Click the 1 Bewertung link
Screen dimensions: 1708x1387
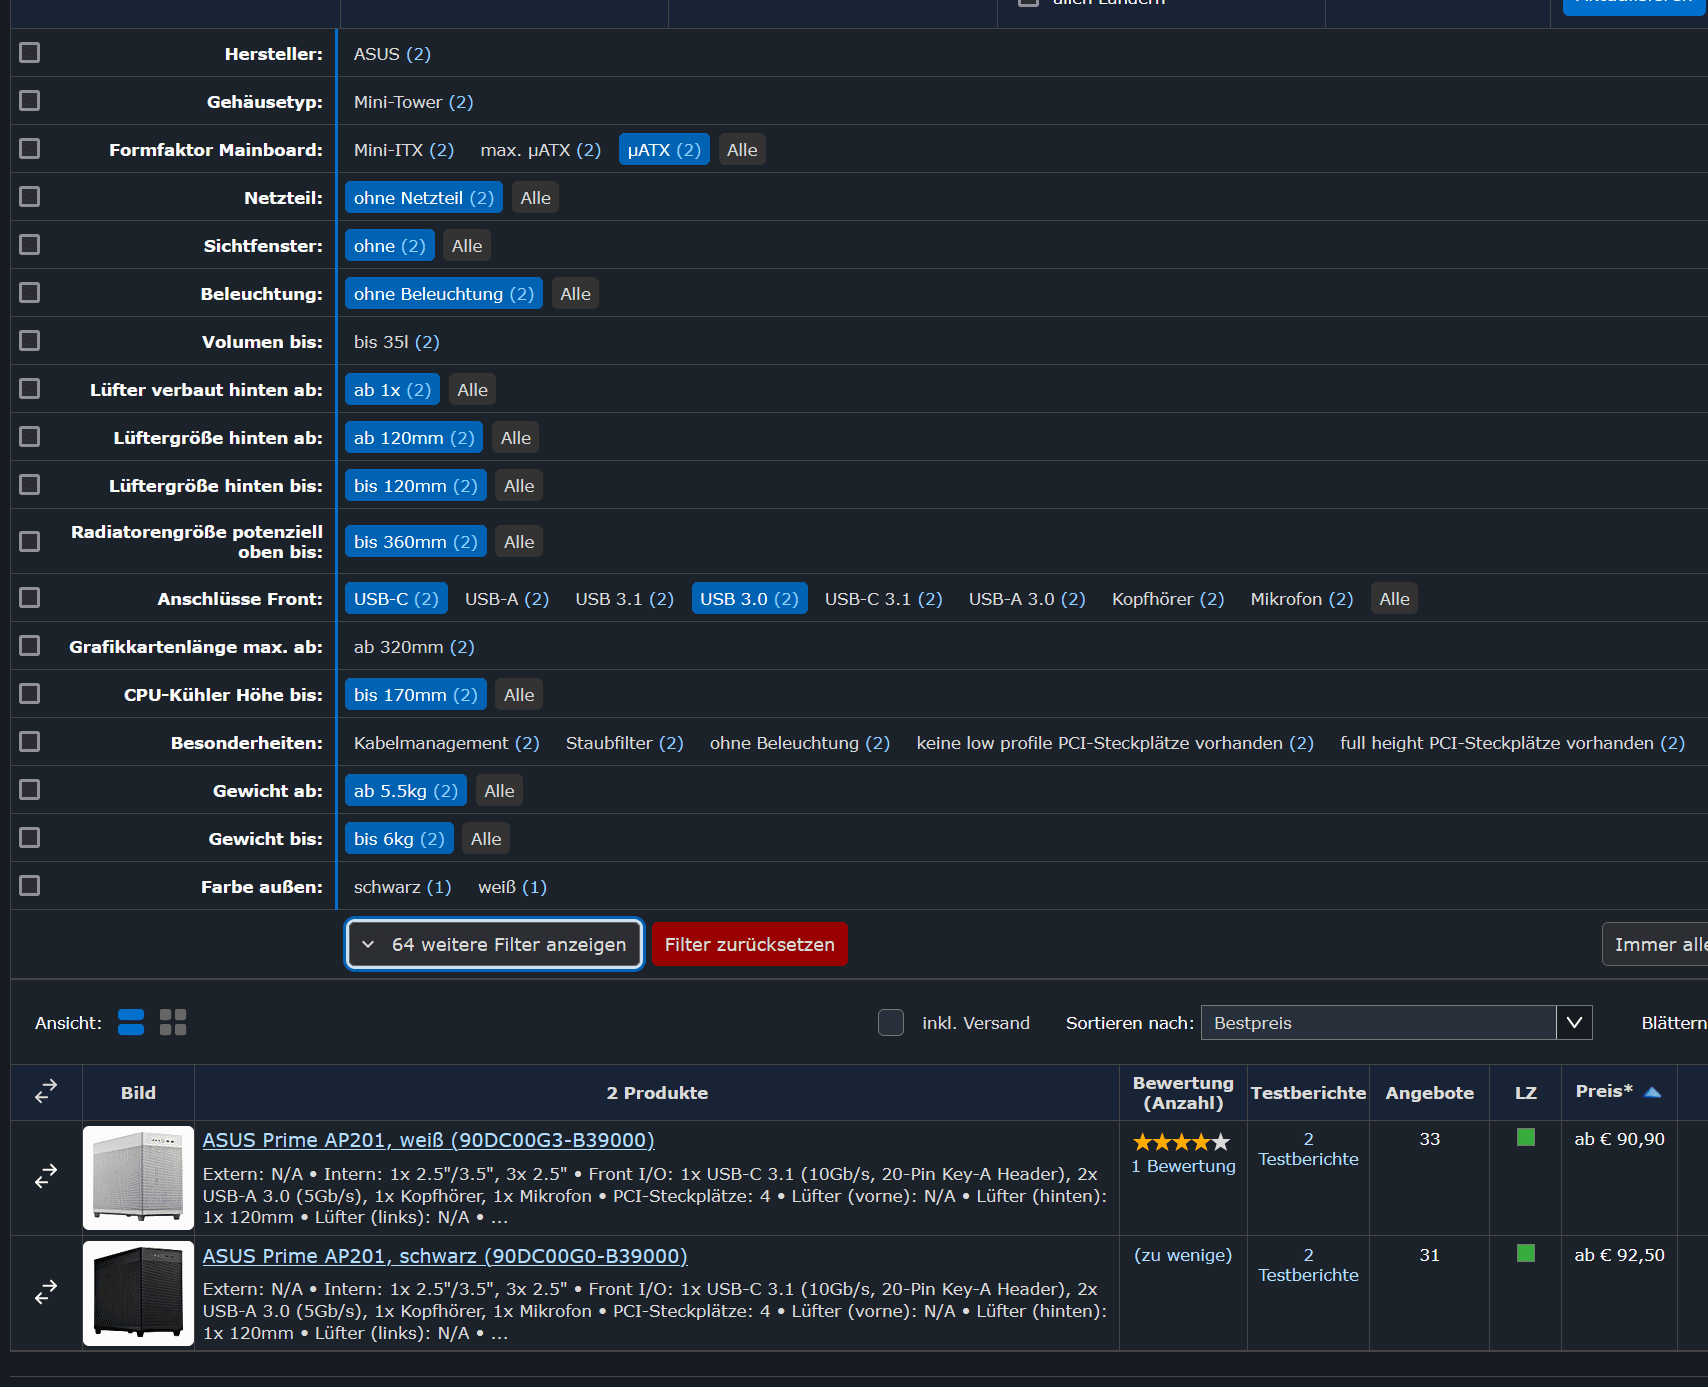(x=1183, y=1166)
